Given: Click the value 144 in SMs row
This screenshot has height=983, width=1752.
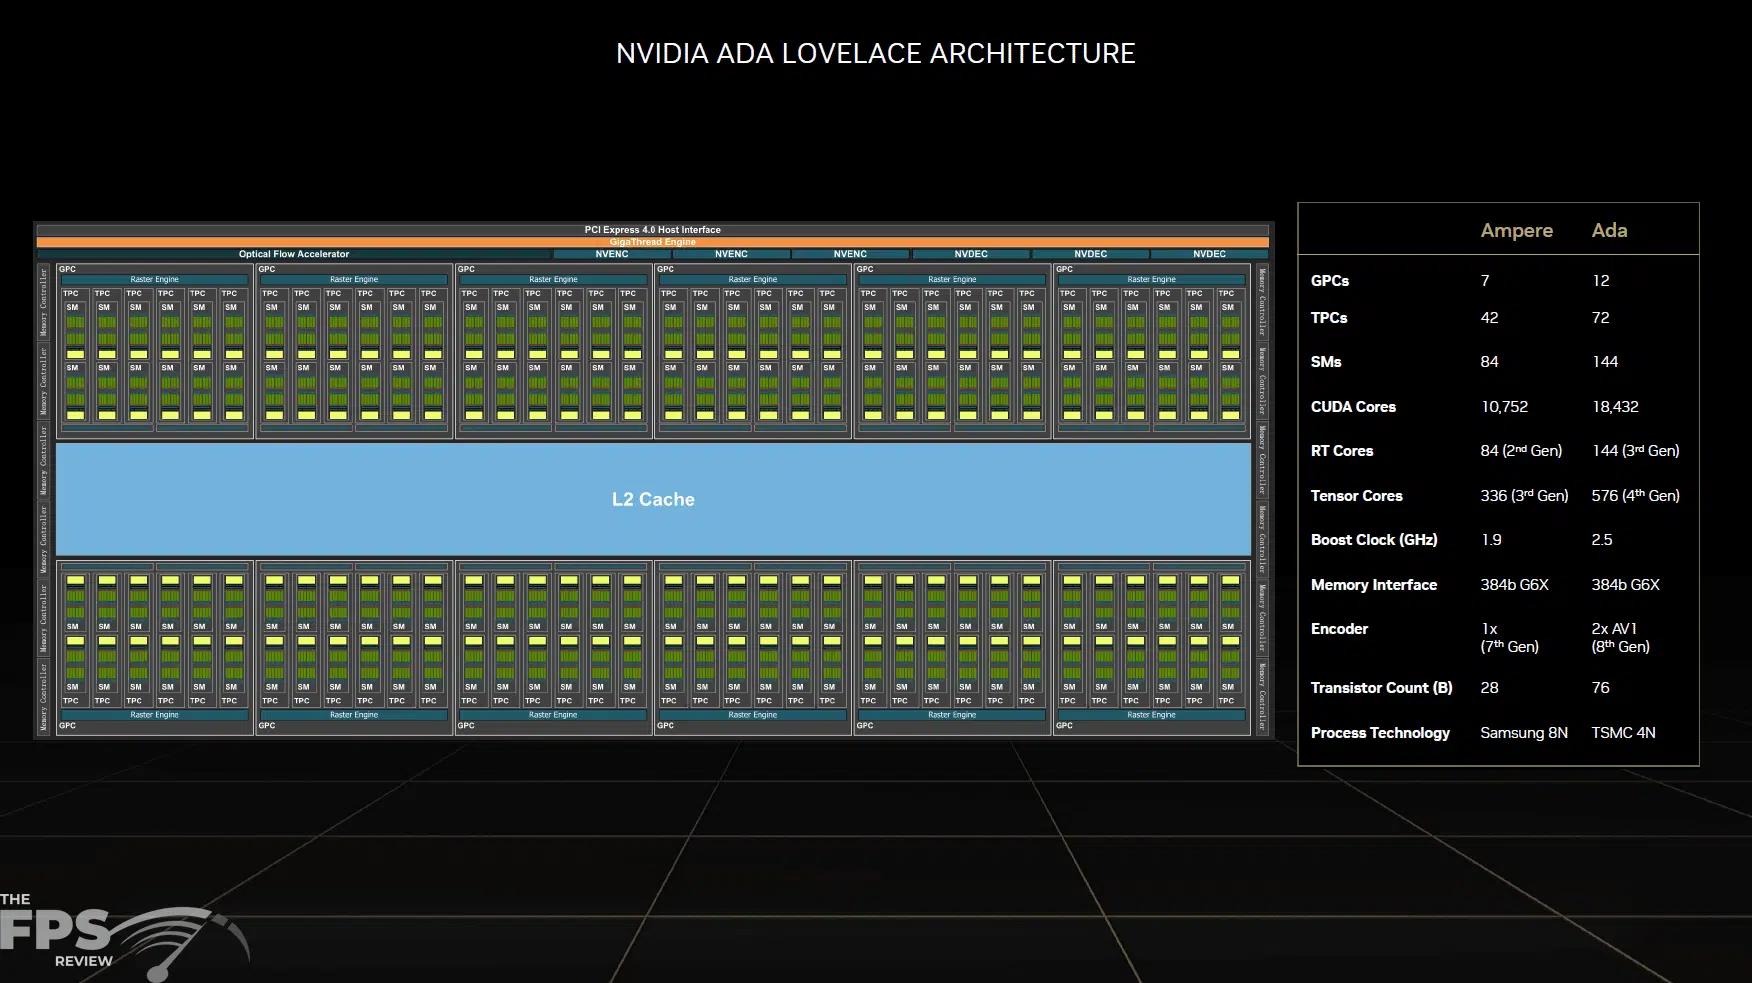Looking at the screenshot, I should 1605,362.
